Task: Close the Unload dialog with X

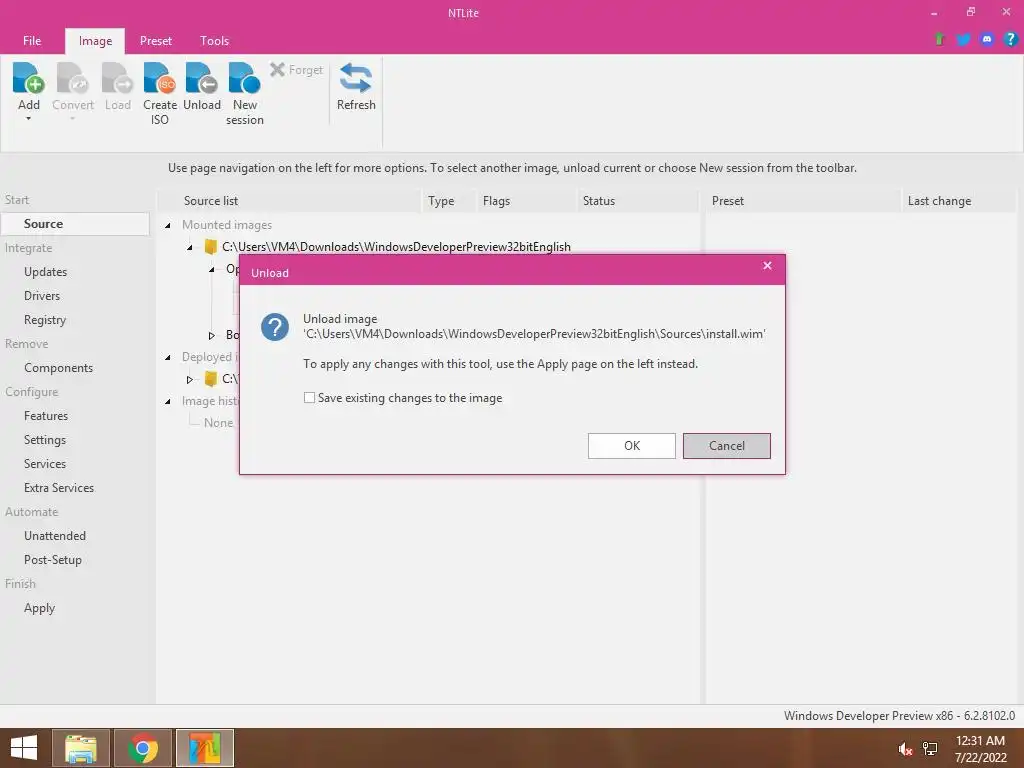Action: pos(767,266)
